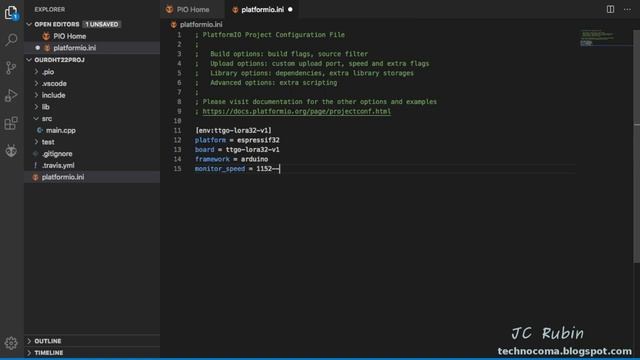The width and height of the screenshot is (640, 360).
Task: Click the 'board = ttgo-lora32-v1' line
Action: (237, 149)
